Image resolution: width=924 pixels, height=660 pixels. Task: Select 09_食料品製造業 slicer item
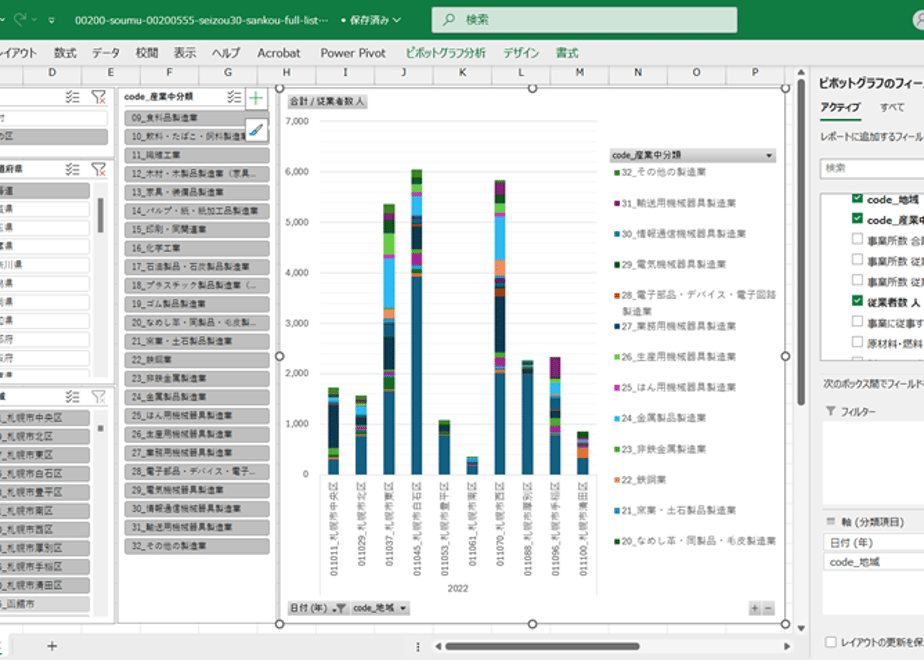coord(197,118)
